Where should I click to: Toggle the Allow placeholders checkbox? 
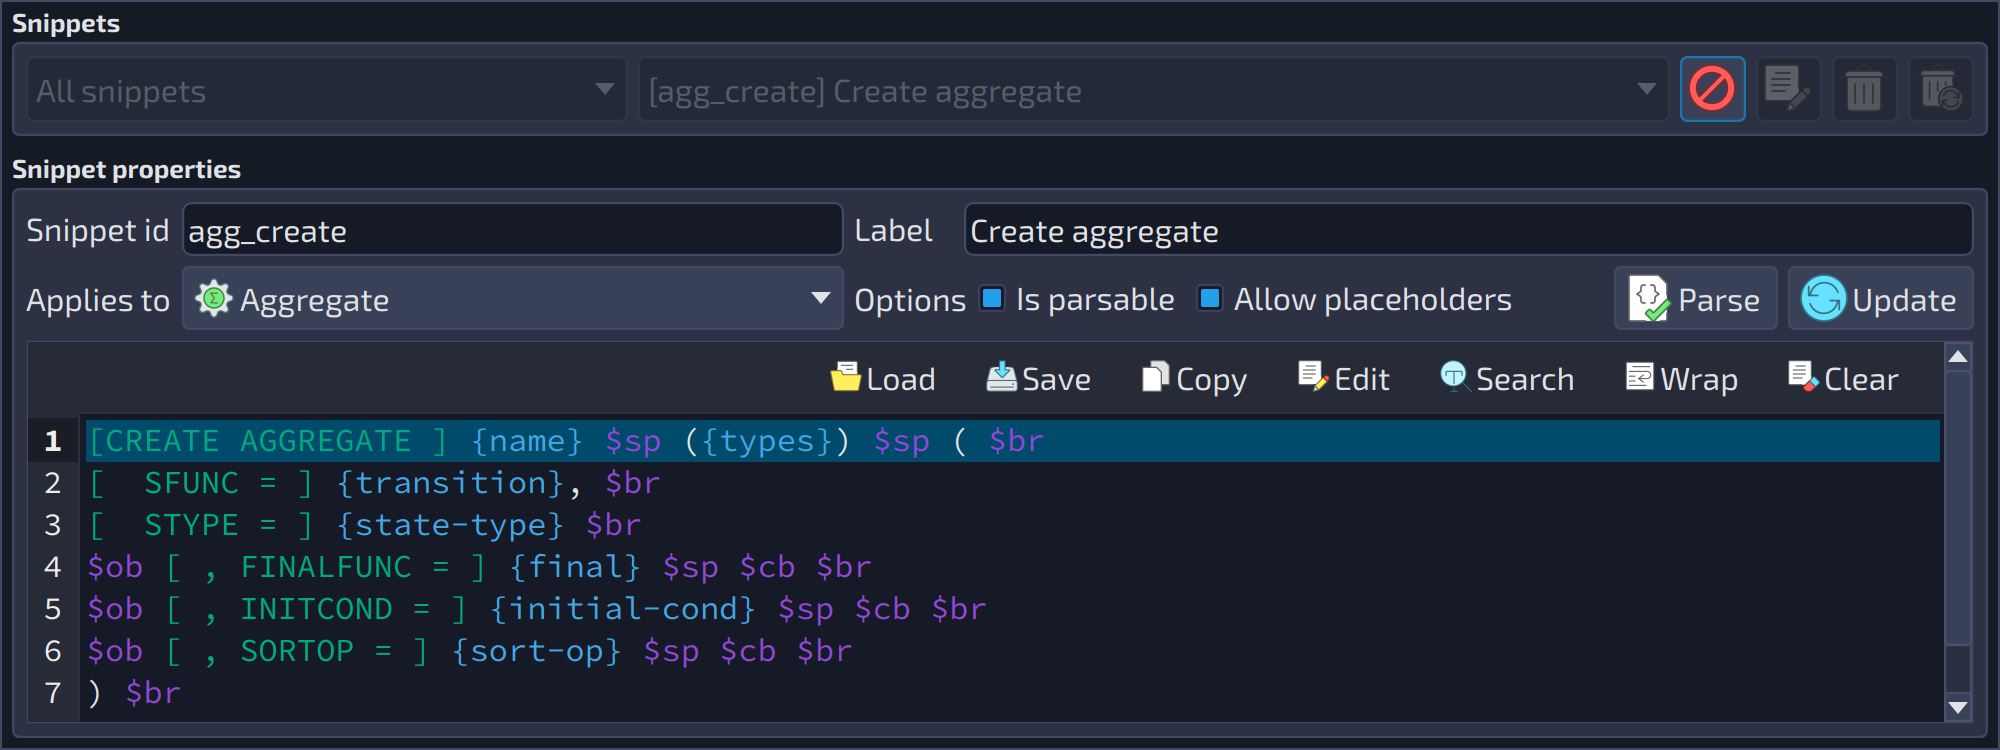click(1210, 299)
